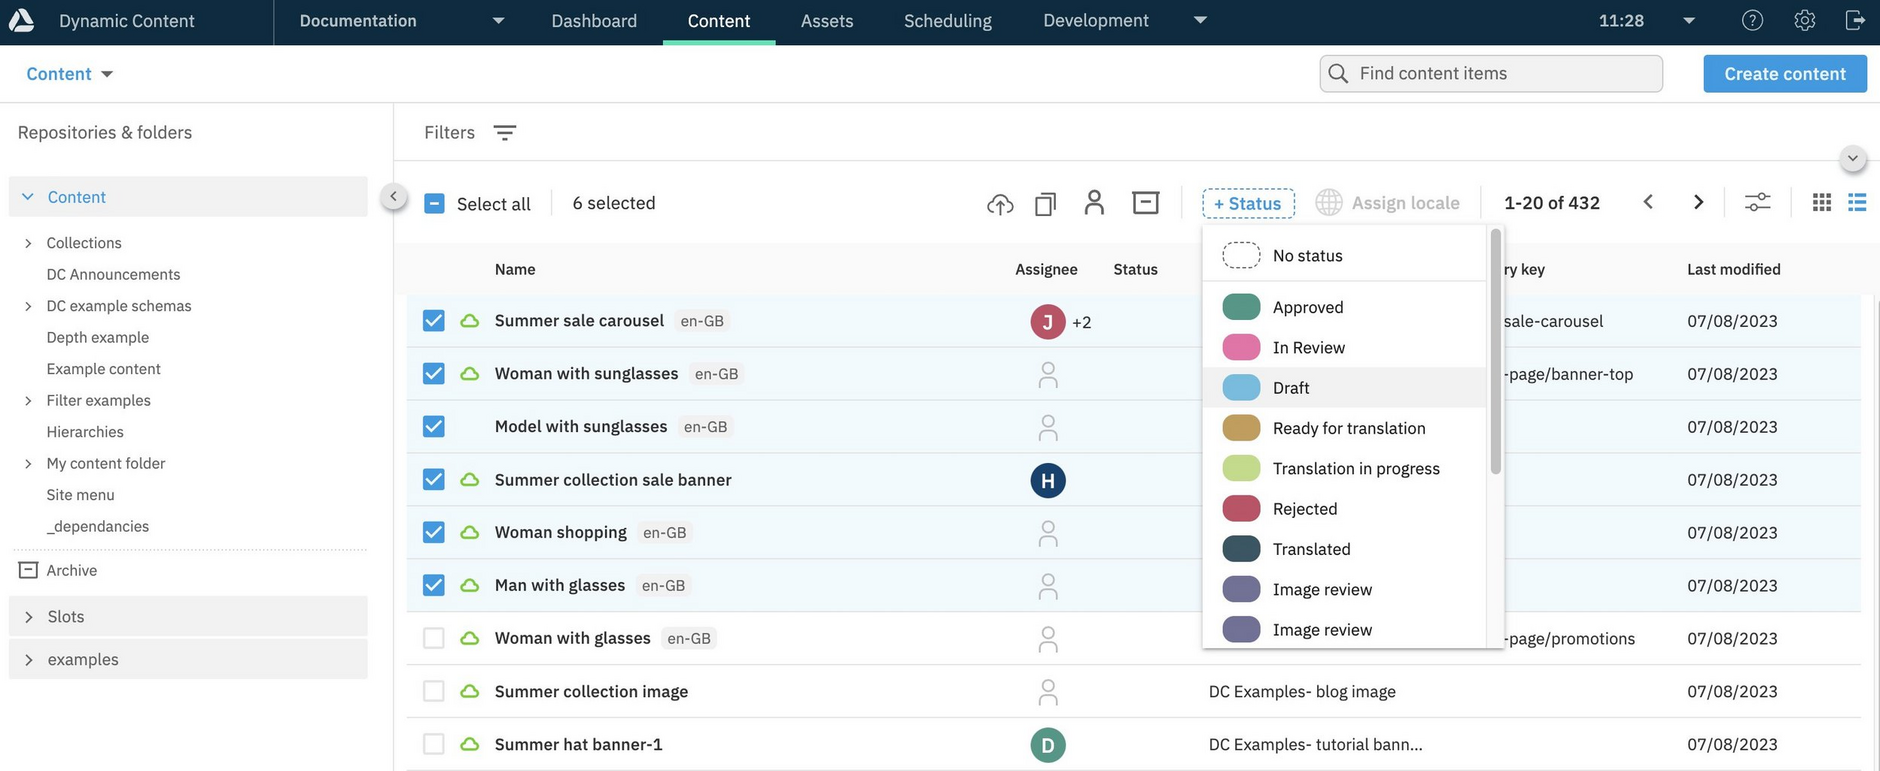Image resolution: width=1880 pixels, height=771 pixels.
Task: Uncheck Summer sale carousel checkbox
Action: tap(433, 320)
